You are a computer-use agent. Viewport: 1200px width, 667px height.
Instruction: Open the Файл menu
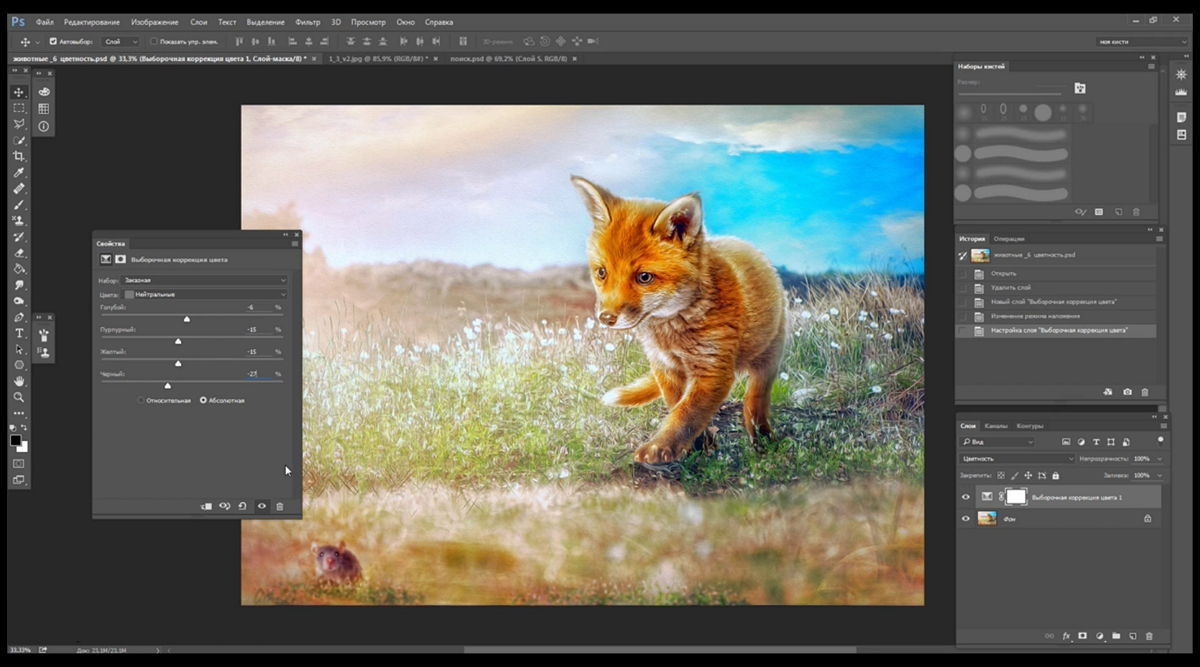44,21
